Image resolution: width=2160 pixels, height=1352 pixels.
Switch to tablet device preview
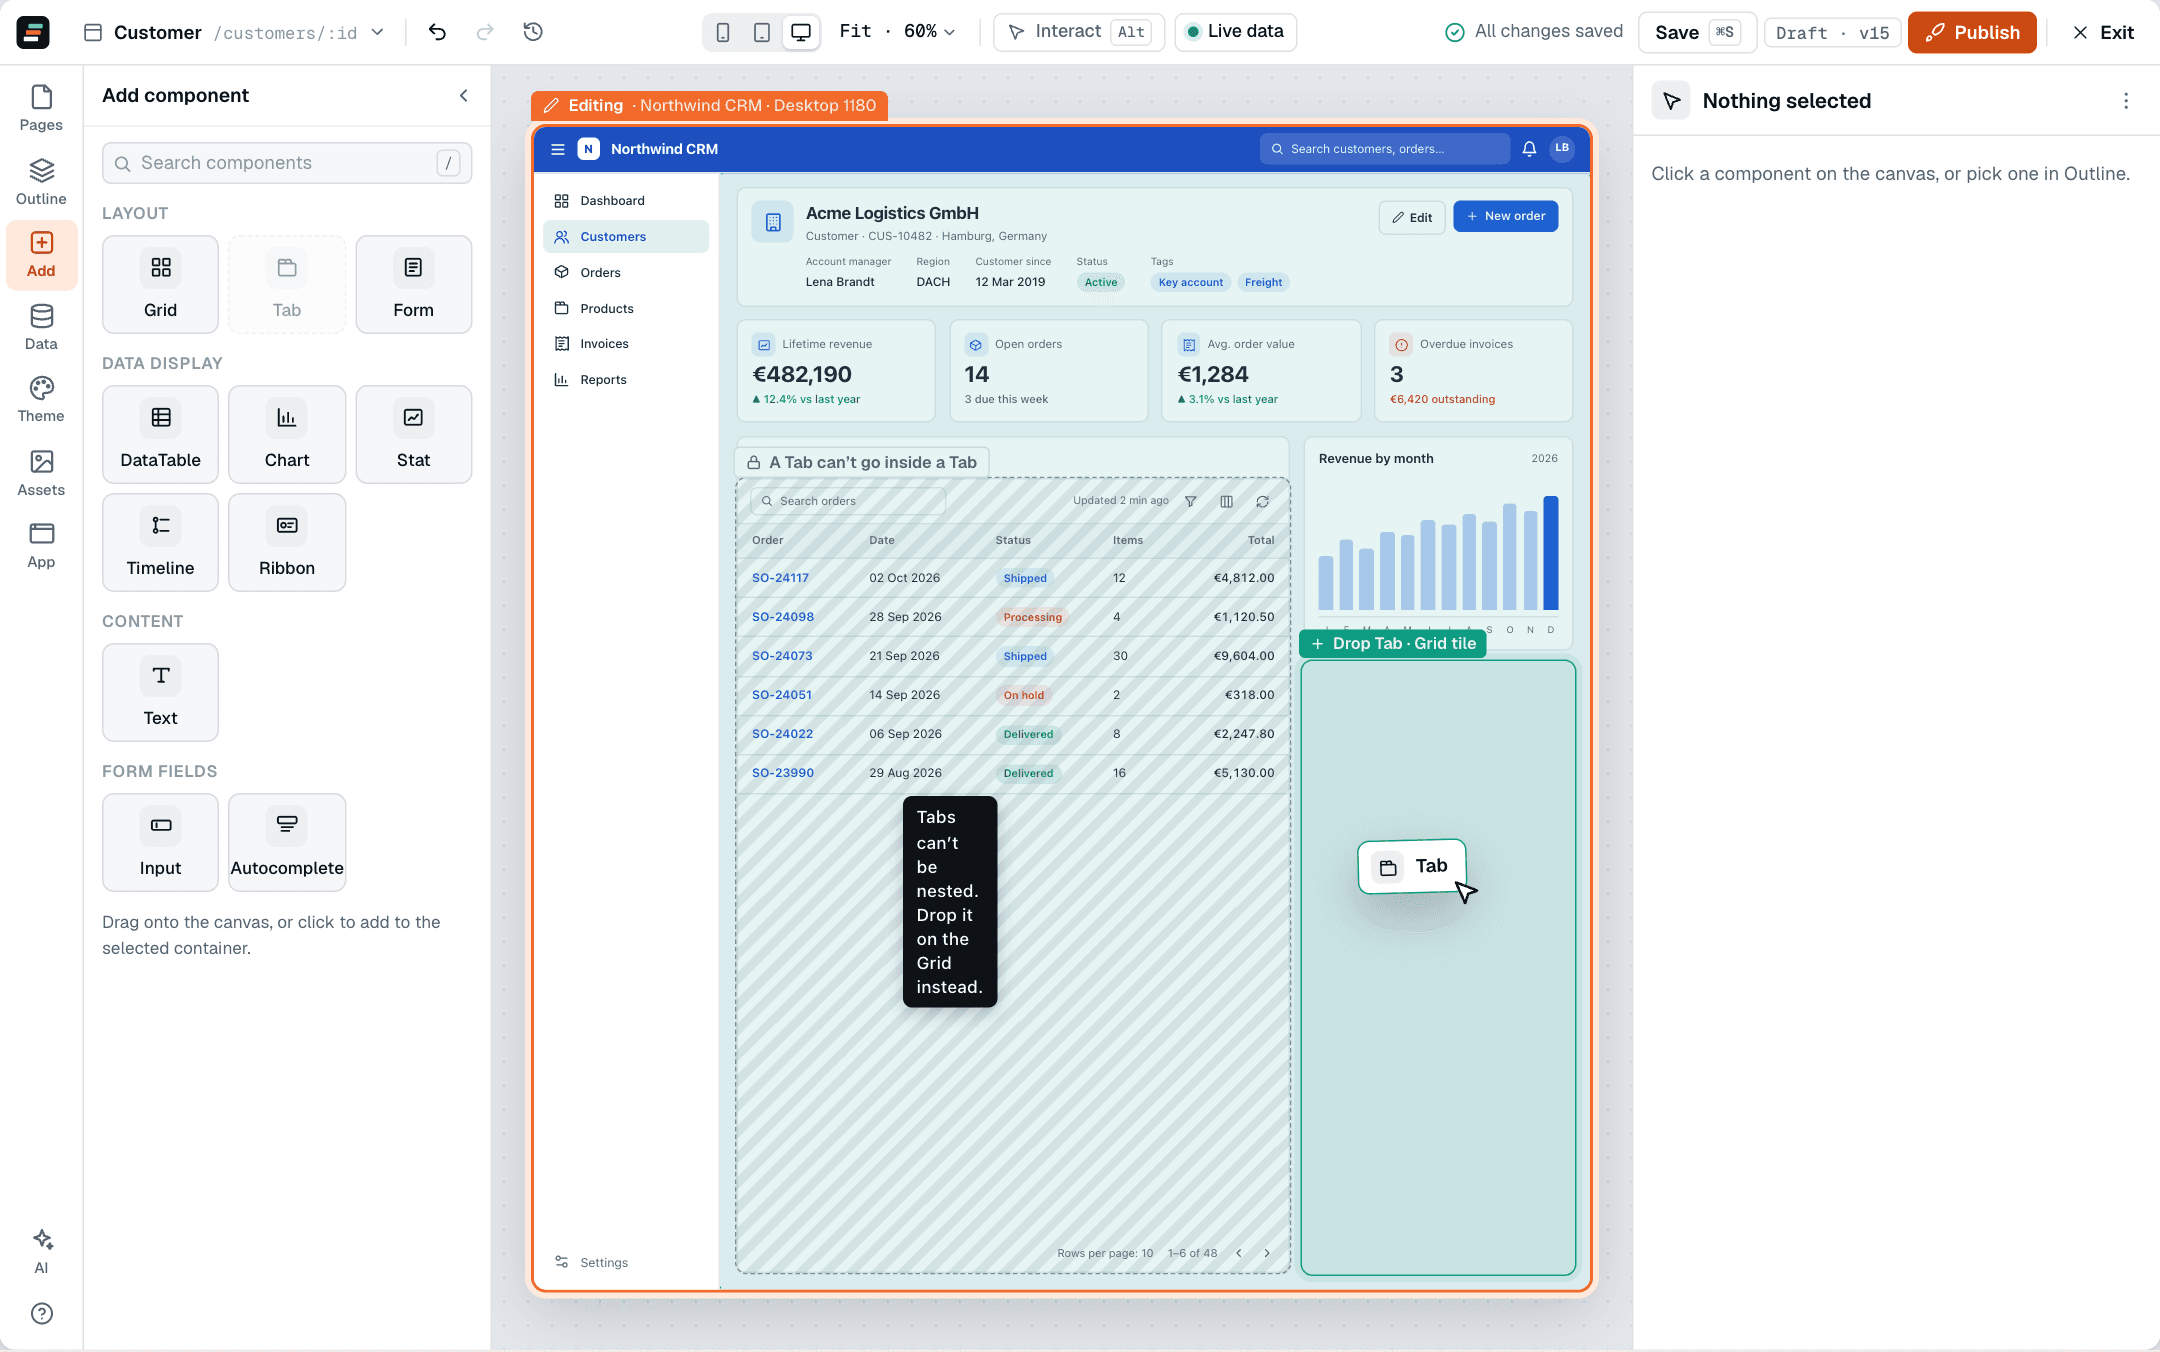[762, 32]
